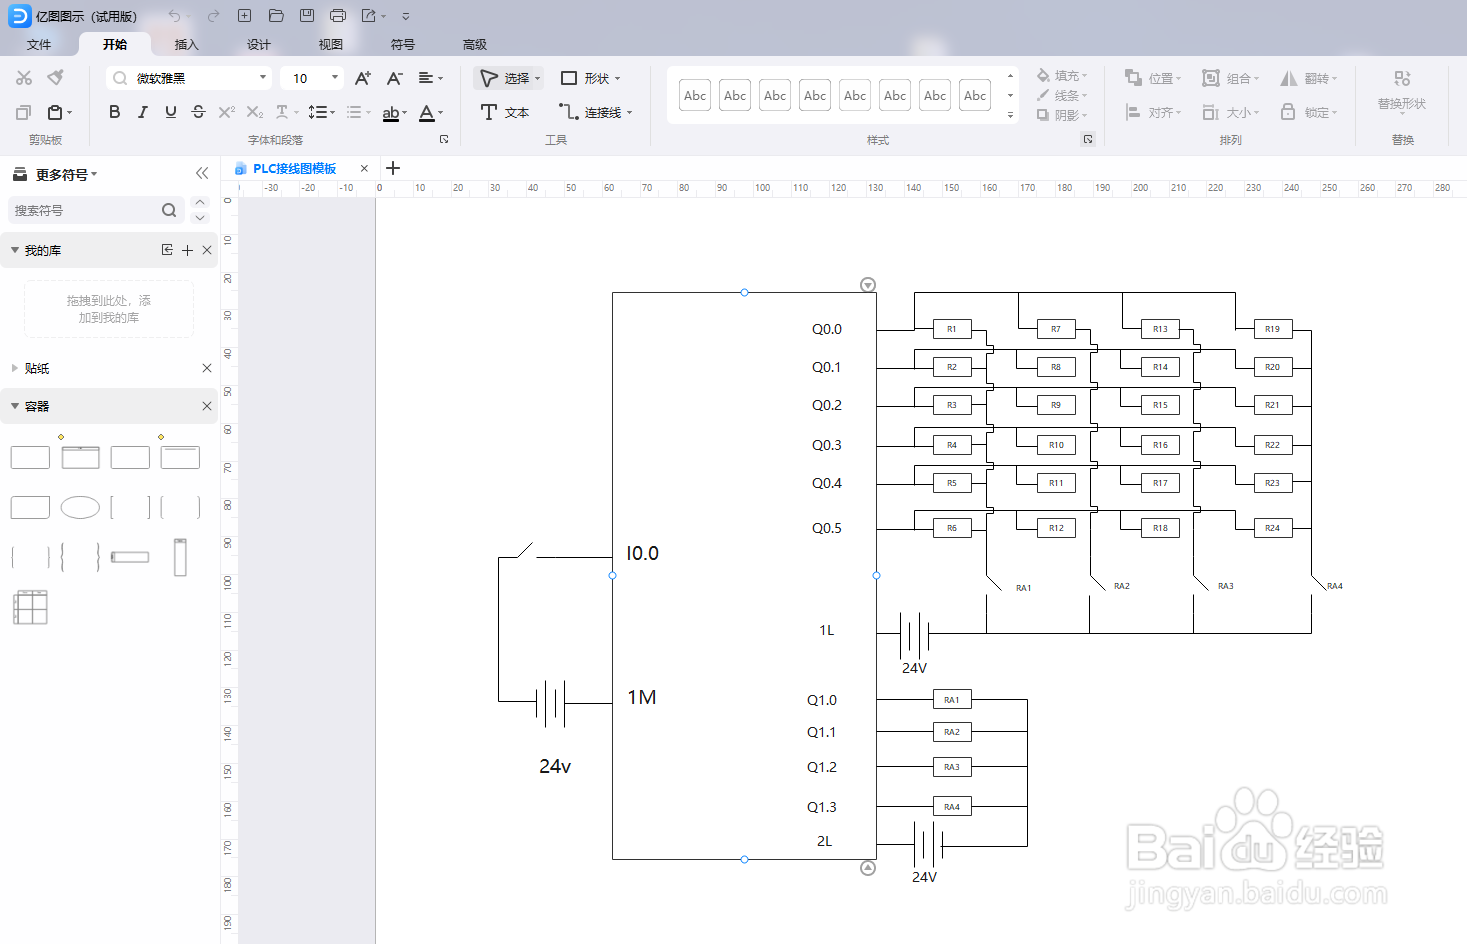Open the 连接线 connector tool

[596, 112]
